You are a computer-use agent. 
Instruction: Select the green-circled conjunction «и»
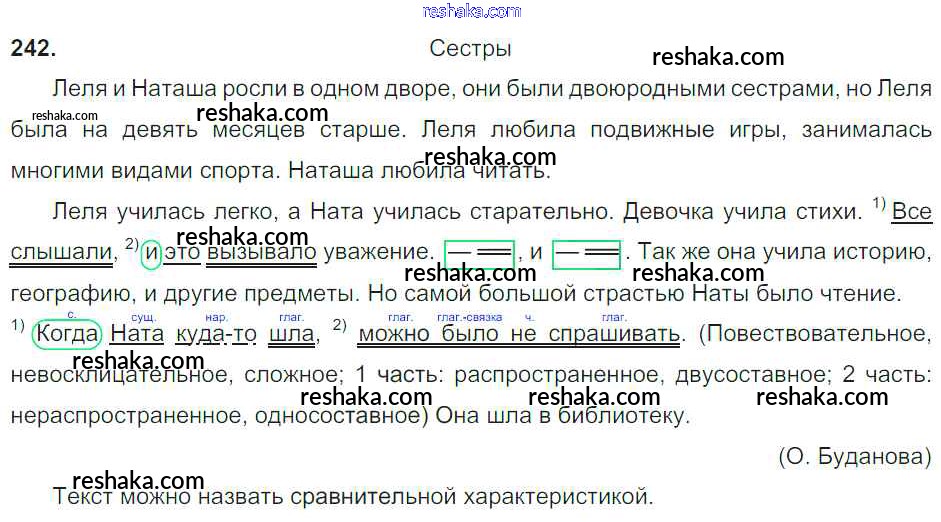pyautogui.click(x=150, y=253)
